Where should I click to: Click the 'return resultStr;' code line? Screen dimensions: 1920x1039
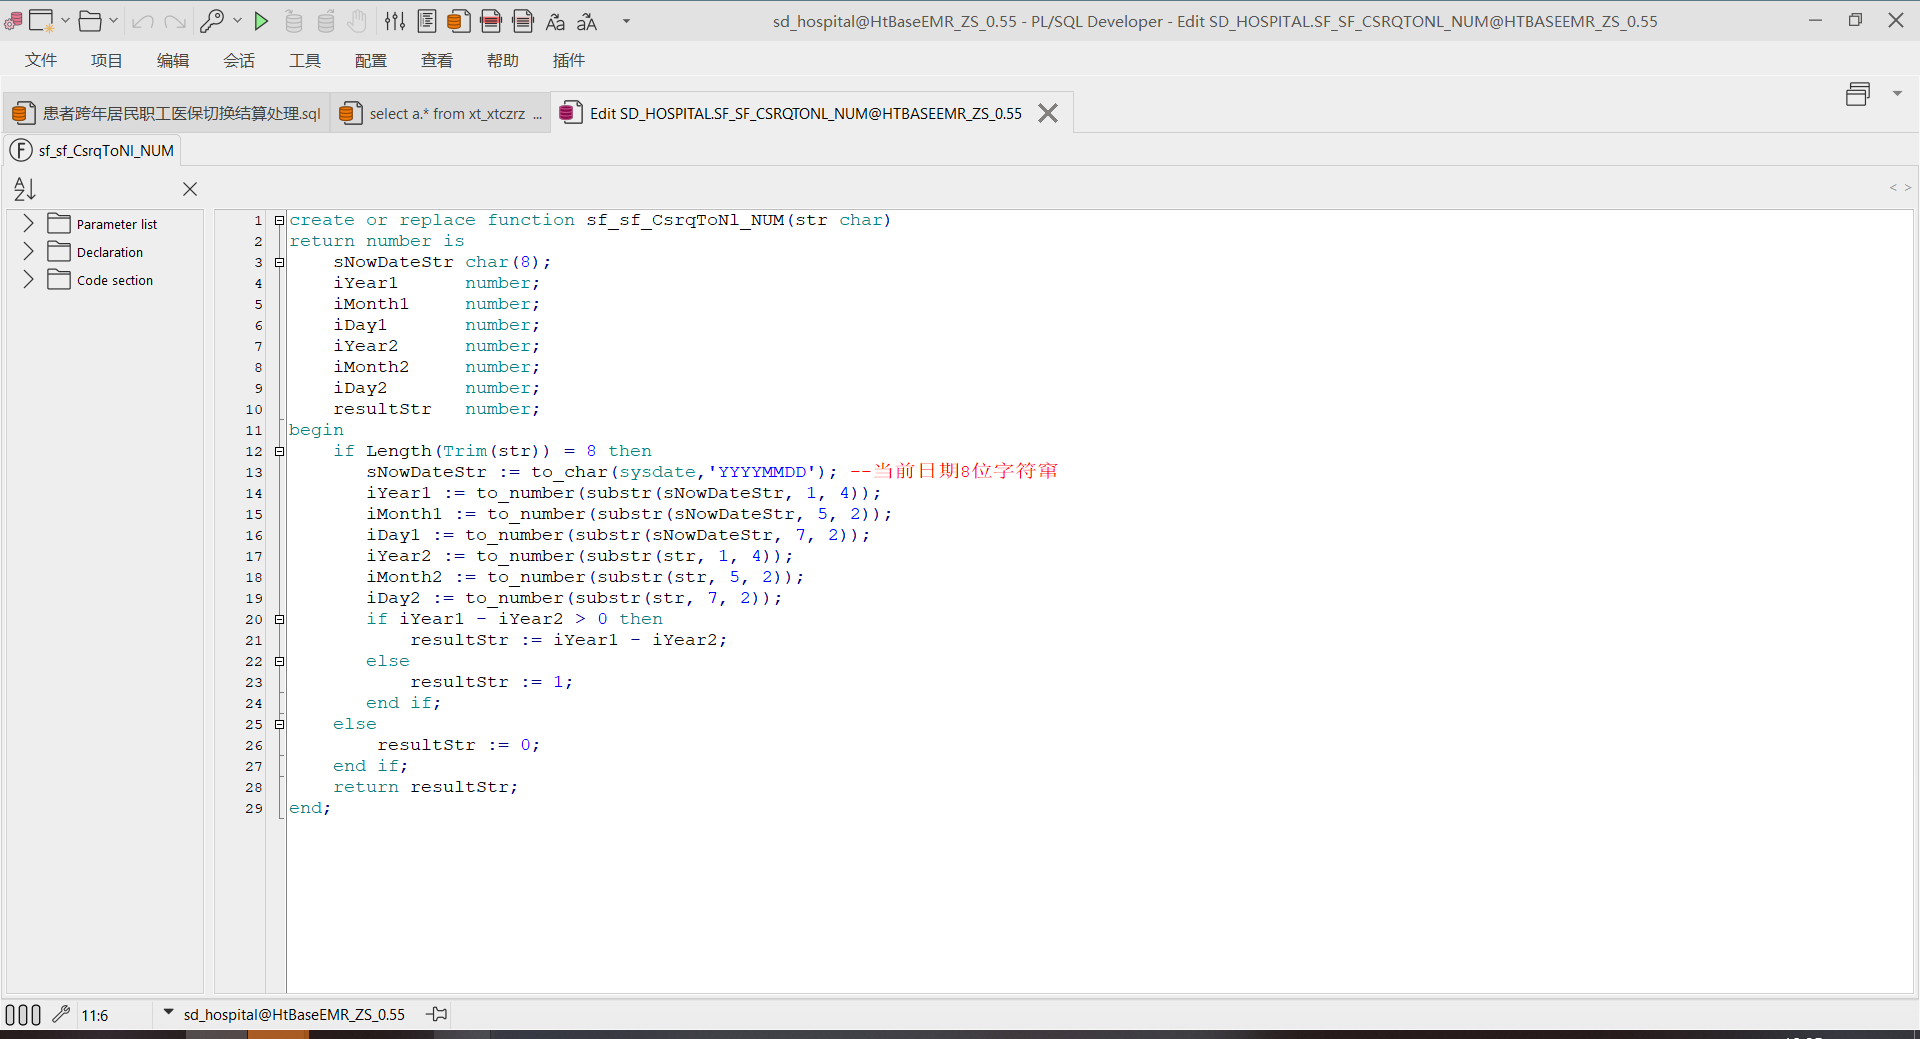[426, 787]
